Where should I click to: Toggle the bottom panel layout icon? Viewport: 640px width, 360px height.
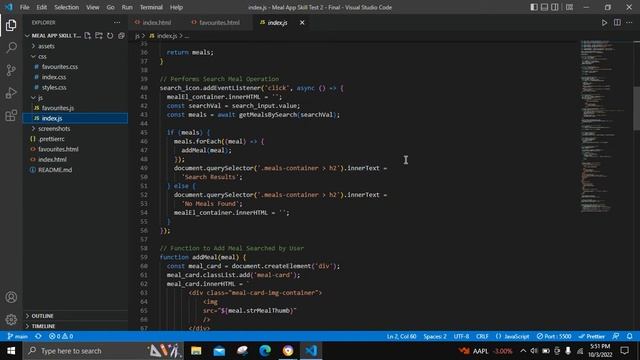click(x=544, y=7)
